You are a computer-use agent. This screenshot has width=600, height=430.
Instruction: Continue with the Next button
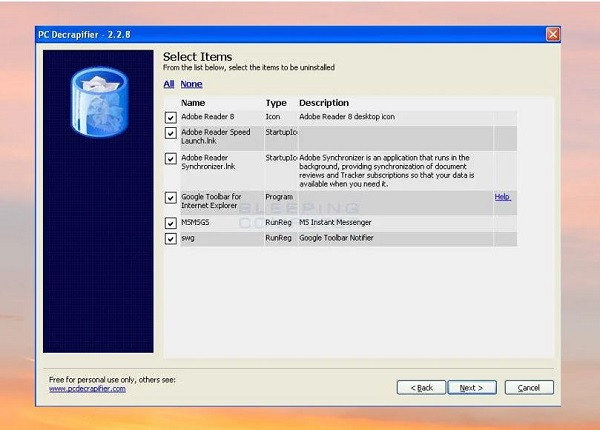point(472,388)
